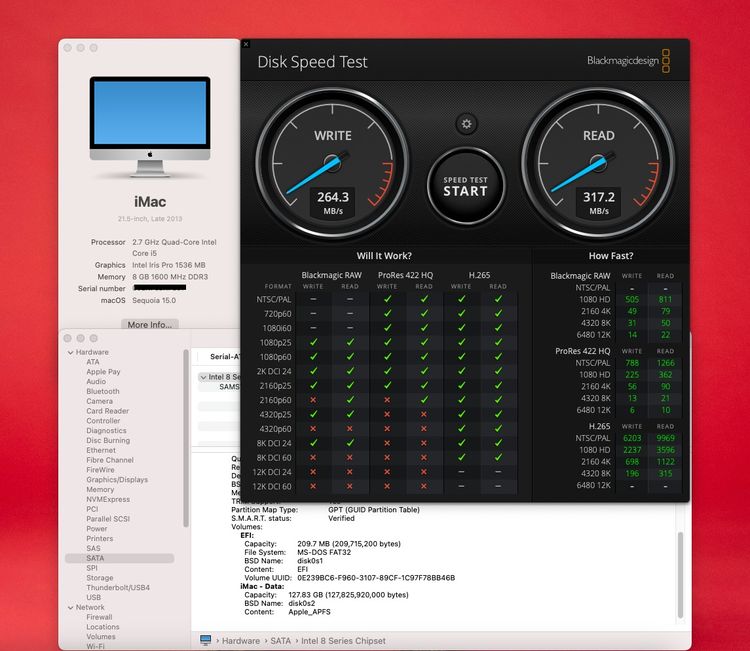The image size is (750, 651).
Task: Collapse the Hardware section in sidebar
Action: pos(70,353)
